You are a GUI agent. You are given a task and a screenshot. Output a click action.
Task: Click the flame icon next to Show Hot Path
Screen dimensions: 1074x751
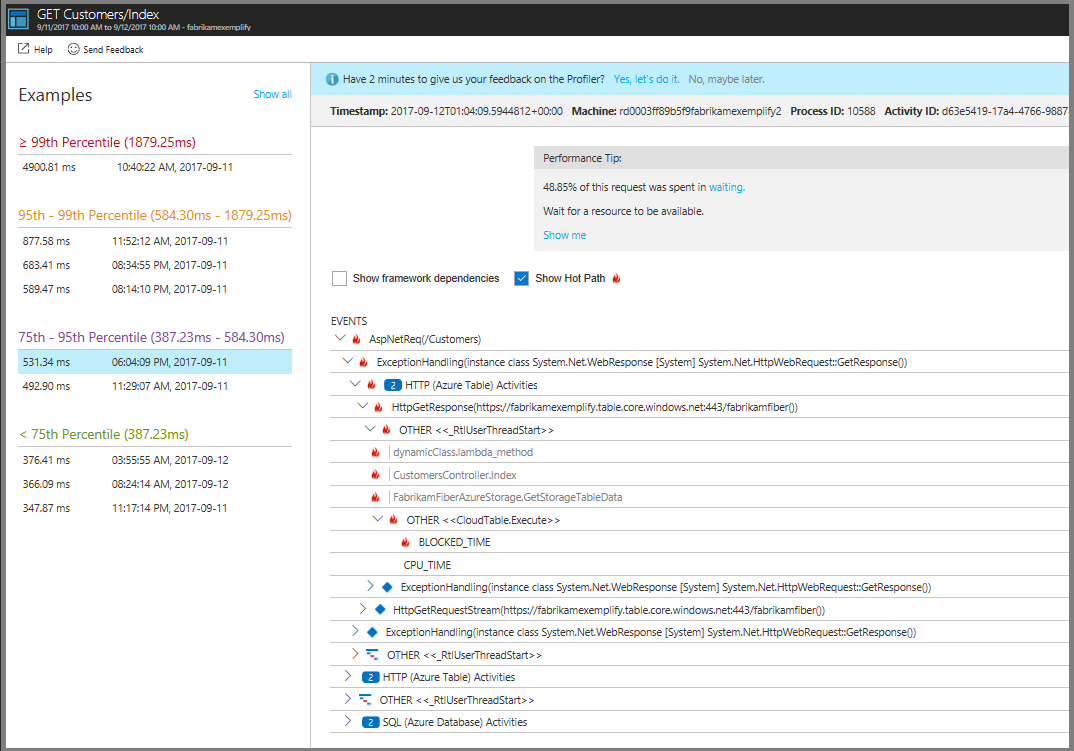(x=616, y=278)
